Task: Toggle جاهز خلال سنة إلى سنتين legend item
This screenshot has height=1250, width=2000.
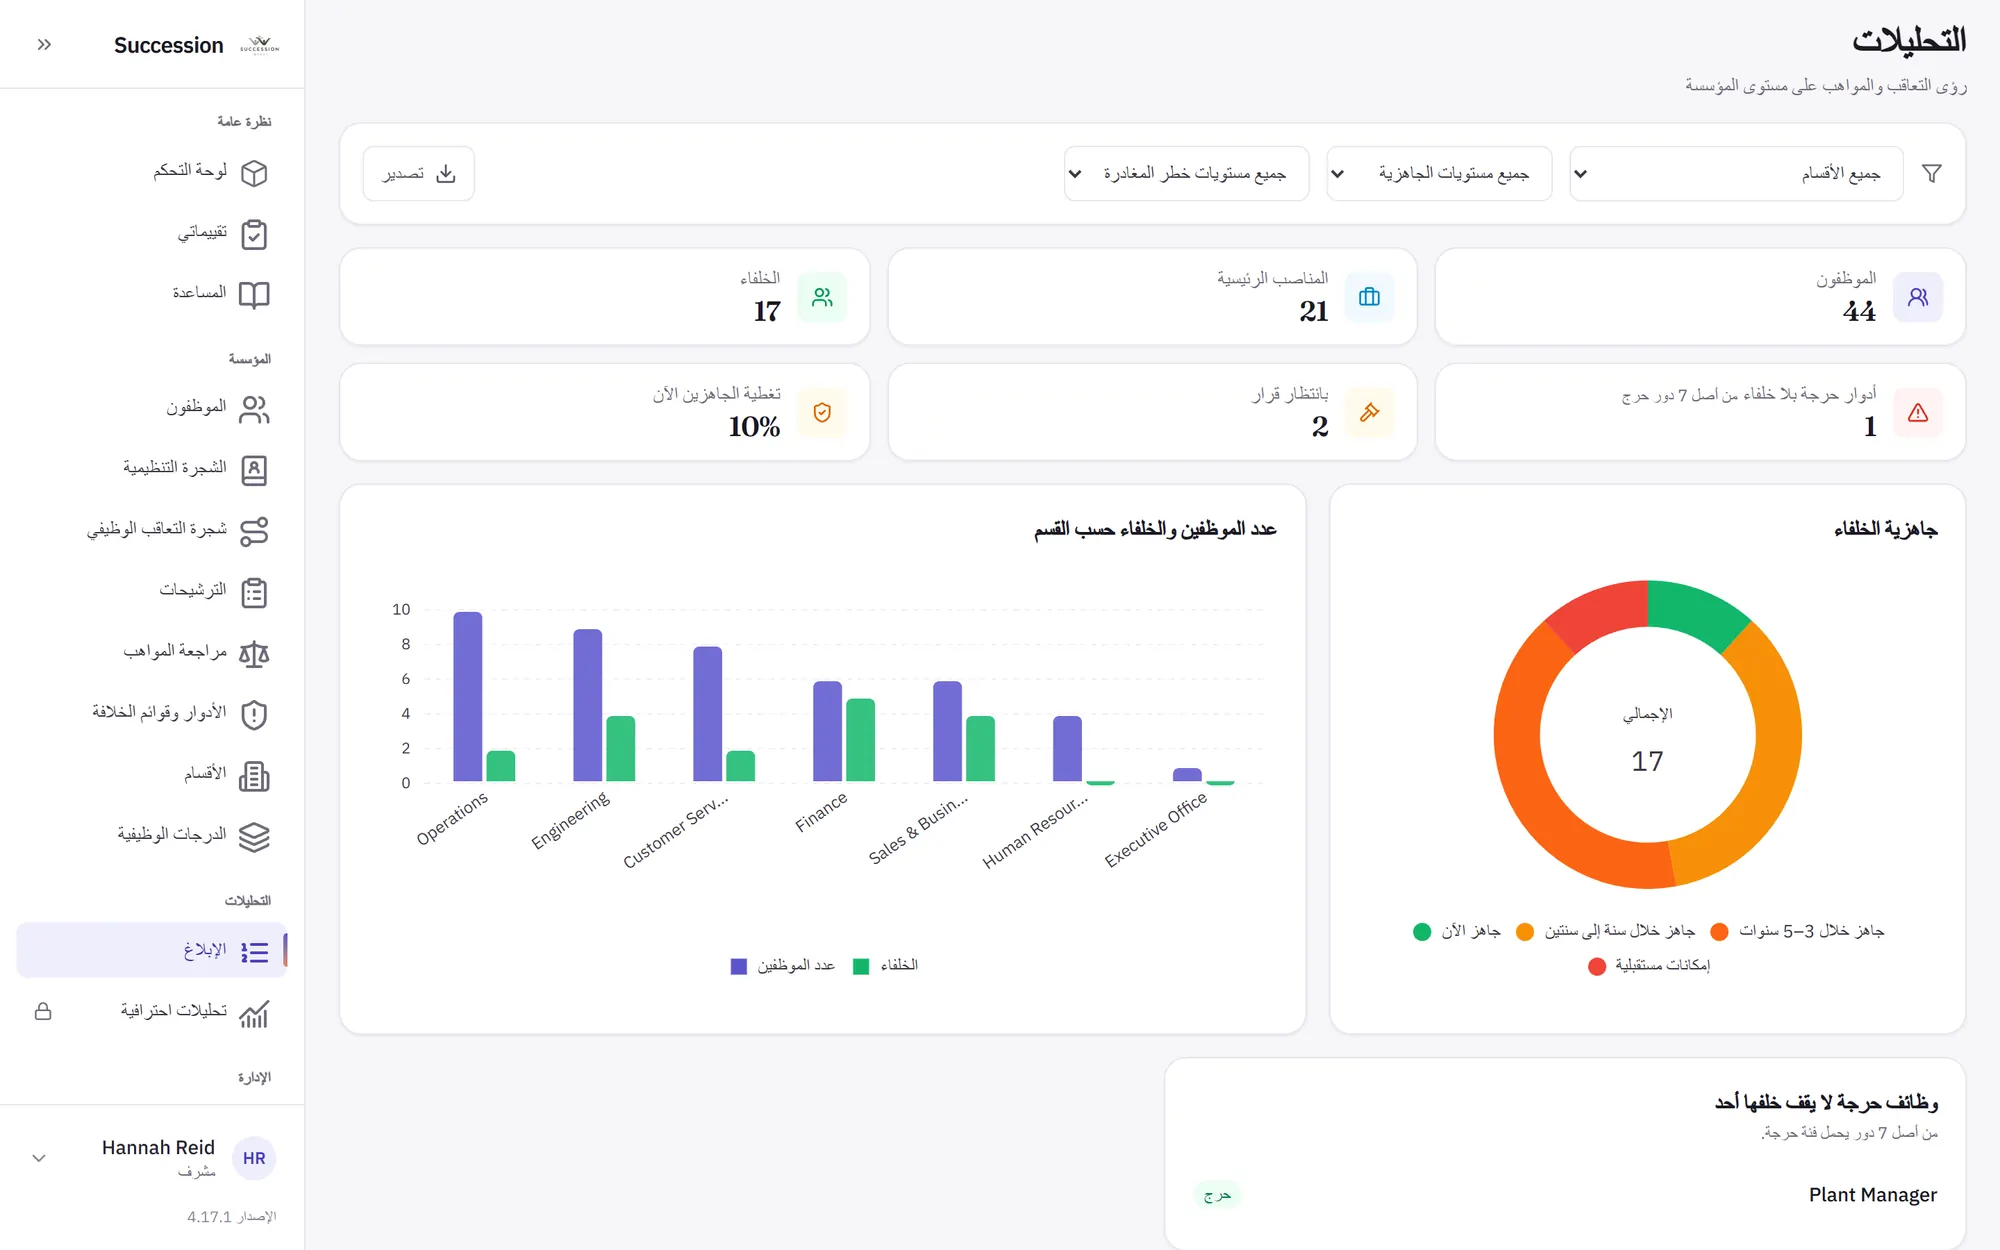Action: [1606, 932]
